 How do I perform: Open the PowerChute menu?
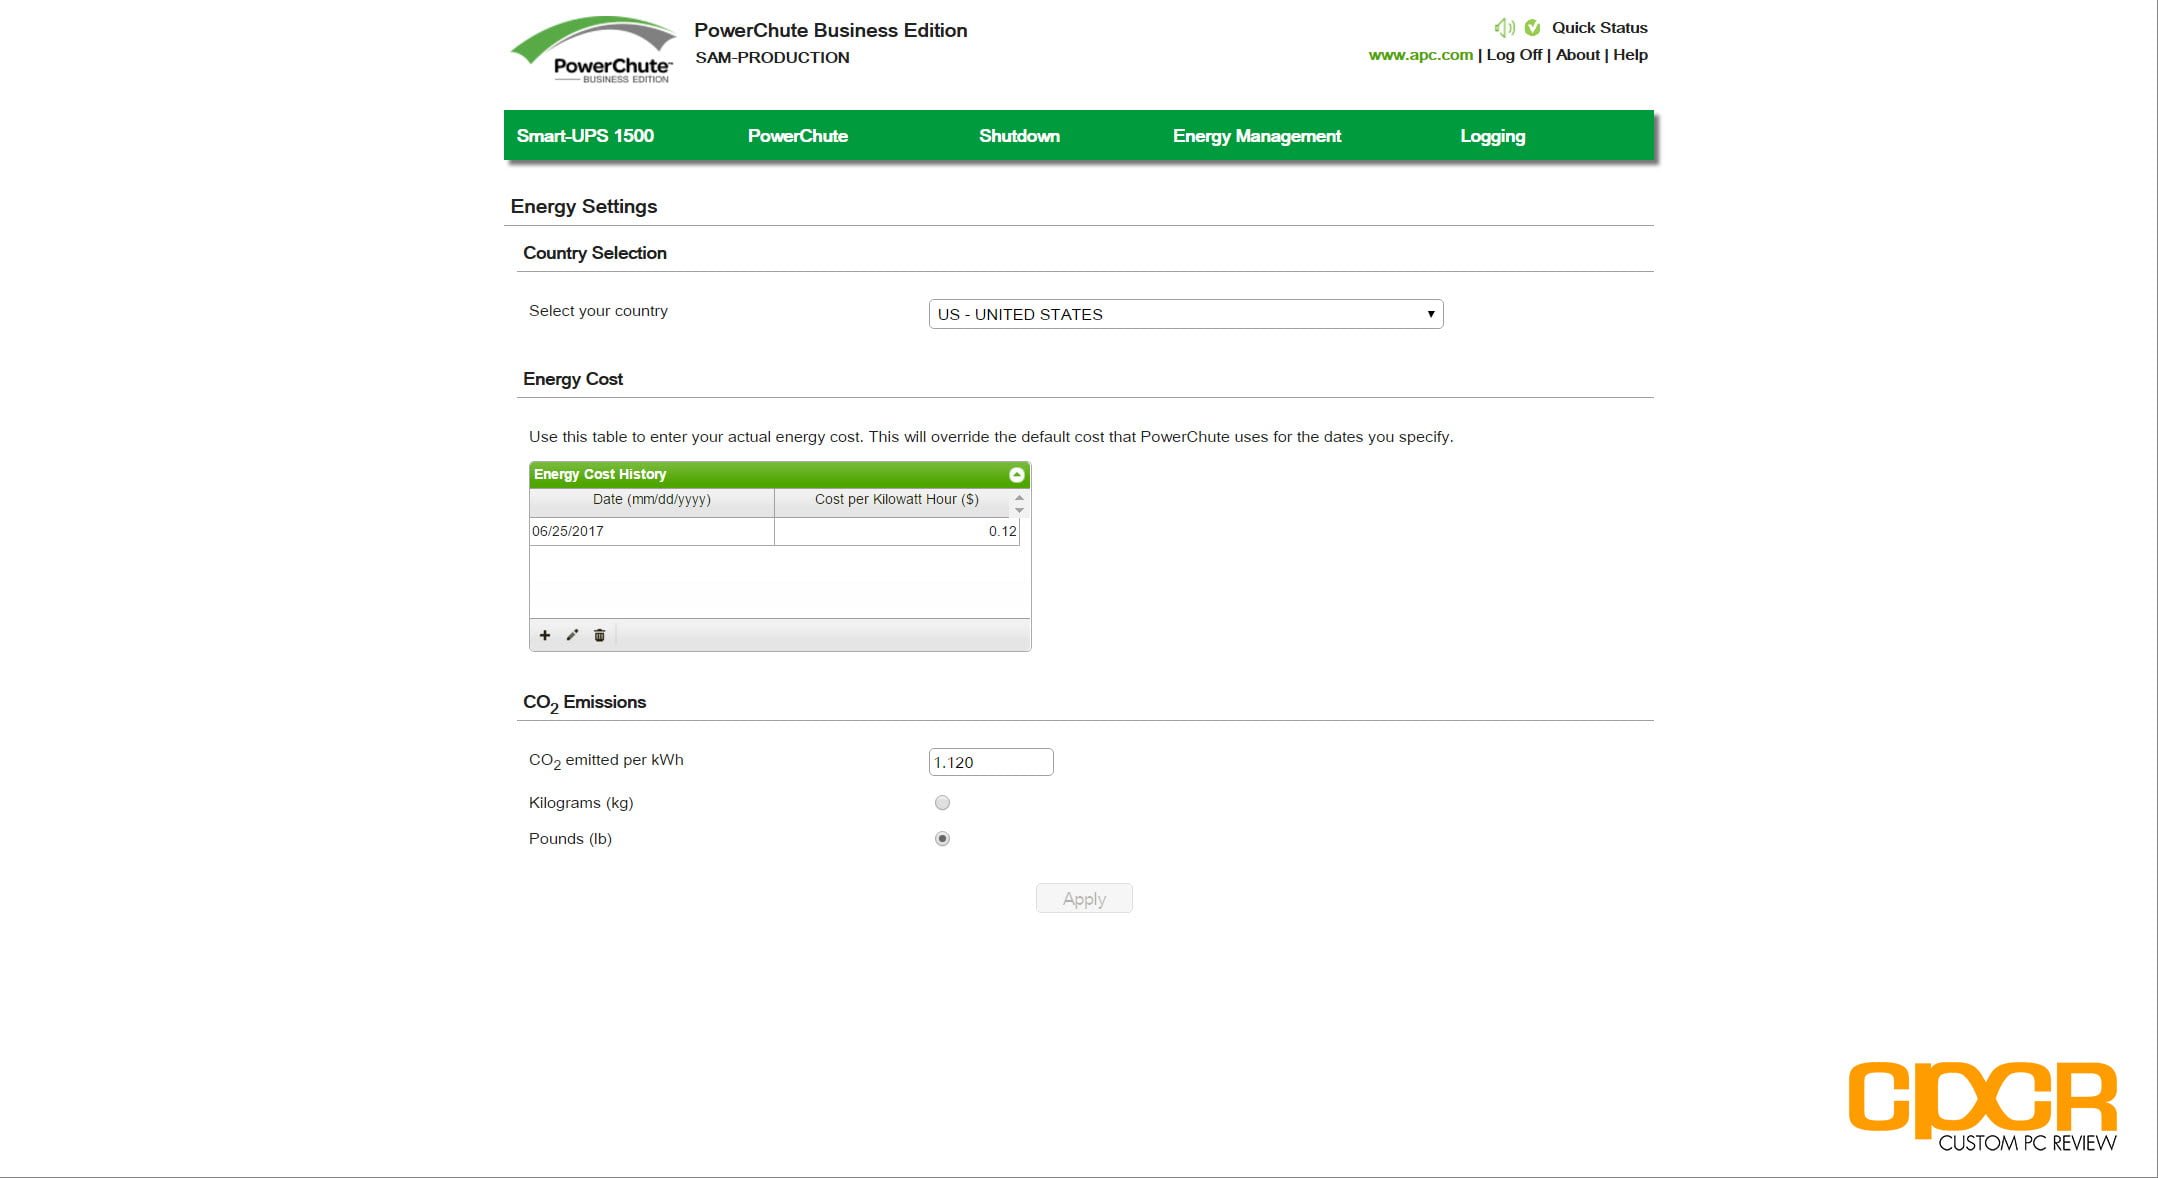pos(798,136)
